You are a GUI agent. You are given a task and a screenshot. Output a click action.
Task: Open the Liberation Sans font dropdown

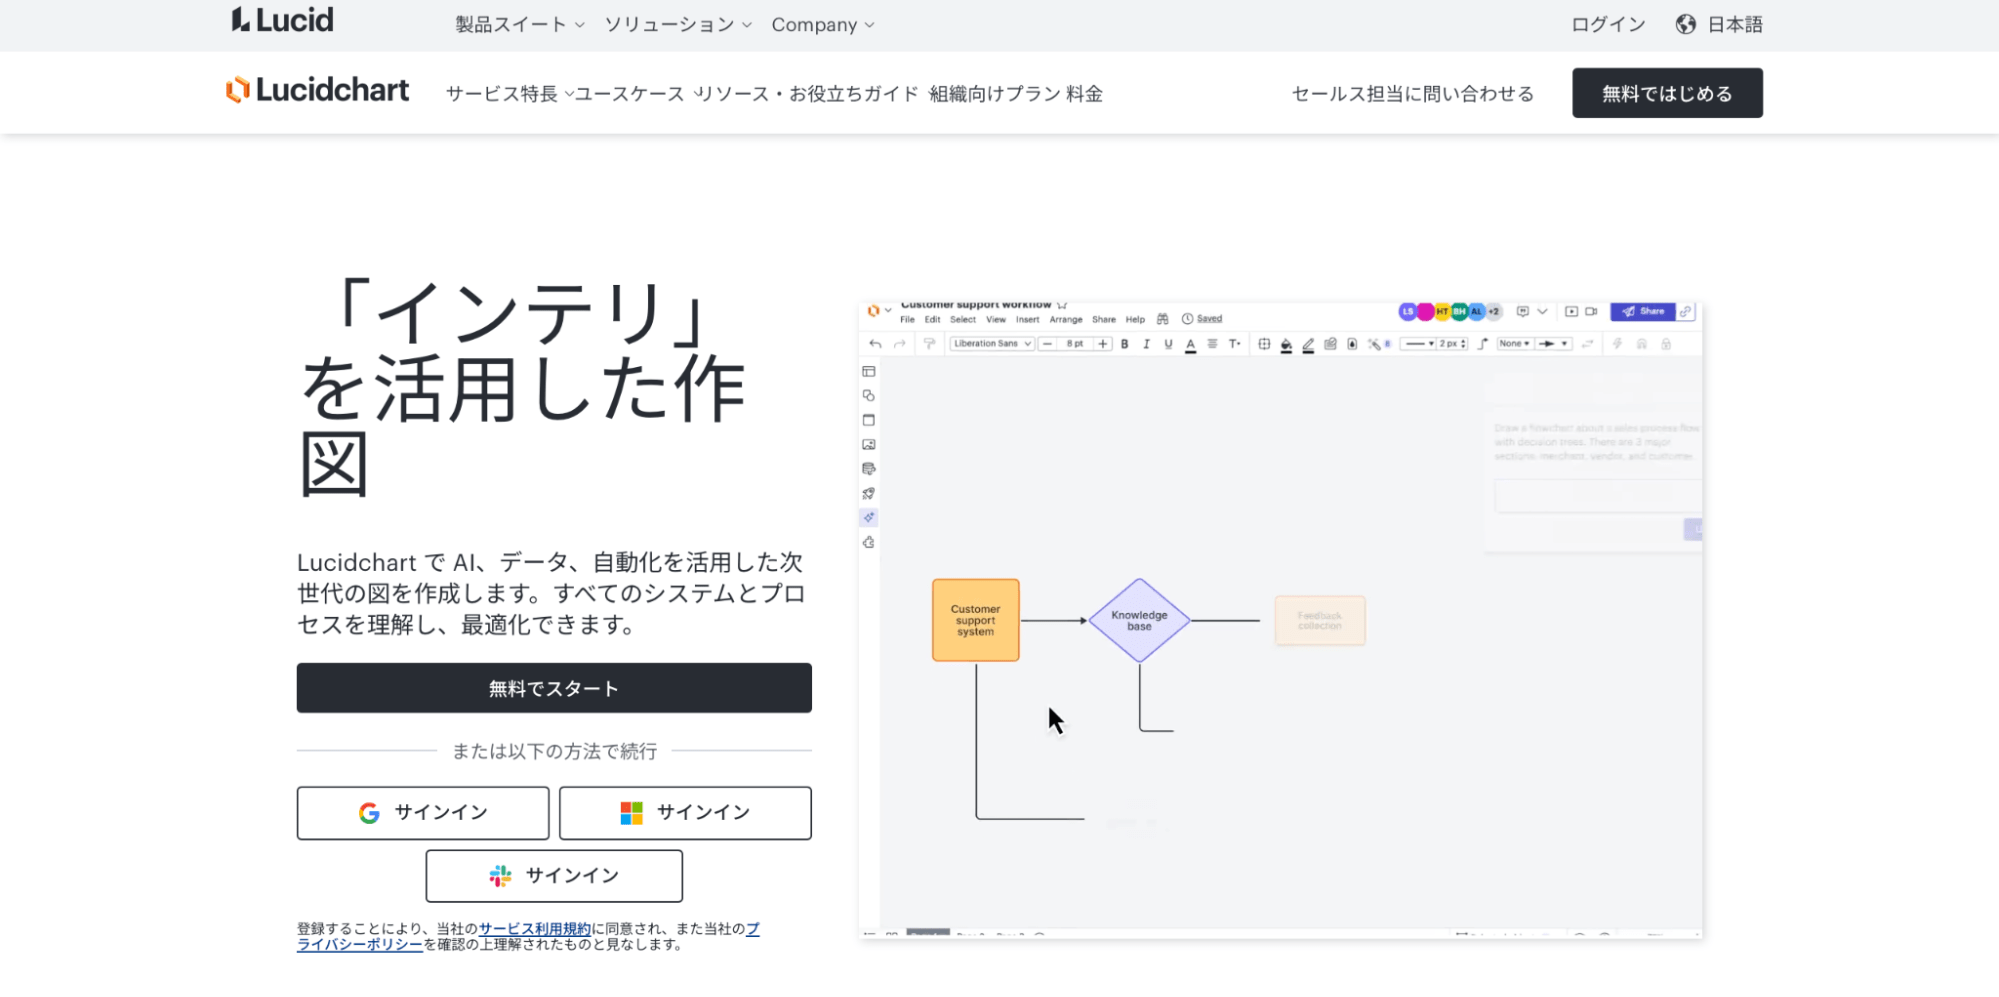[992, 344]
